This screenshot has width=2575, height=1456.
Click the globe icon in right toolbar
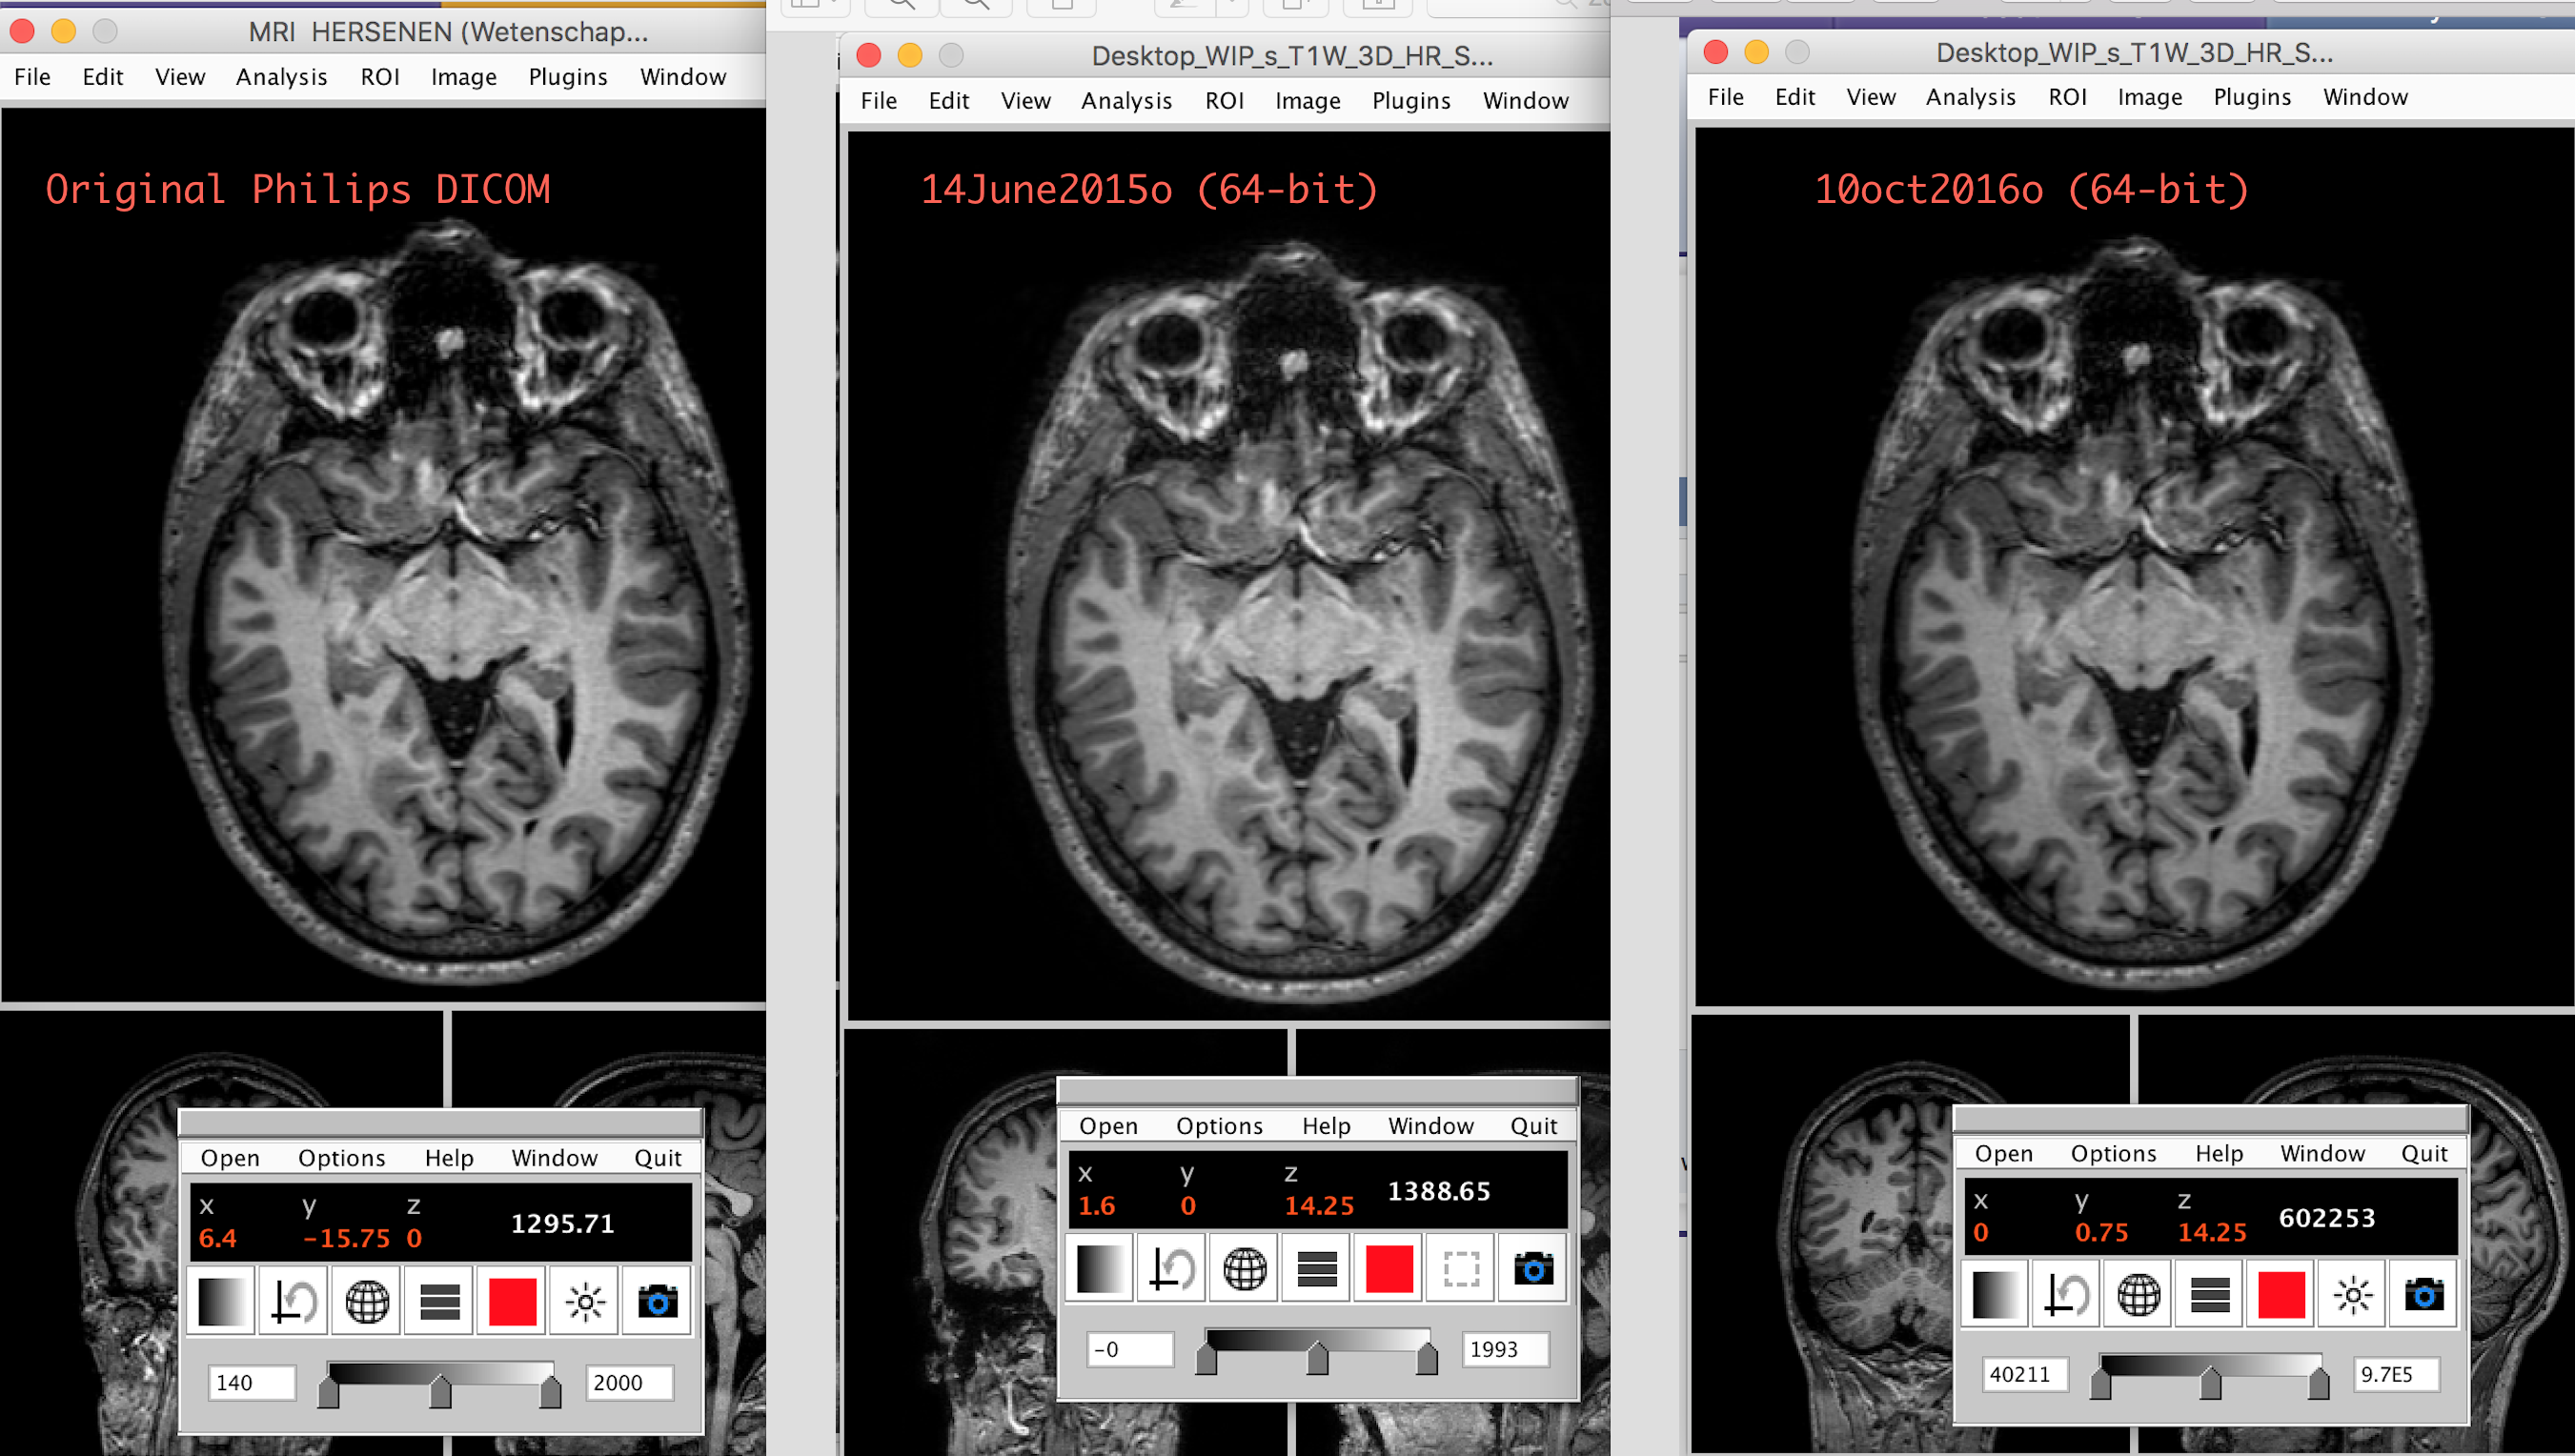pyautogui.click(x=2138, y=1295)
